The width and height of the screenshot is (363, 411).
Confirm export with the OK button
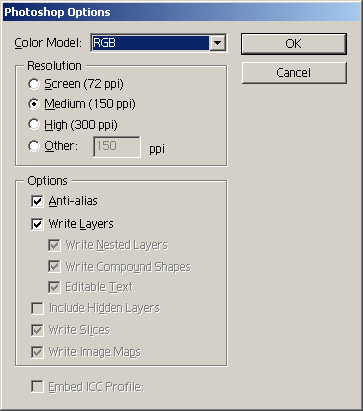pyautogui.click(x=294, y=44)
